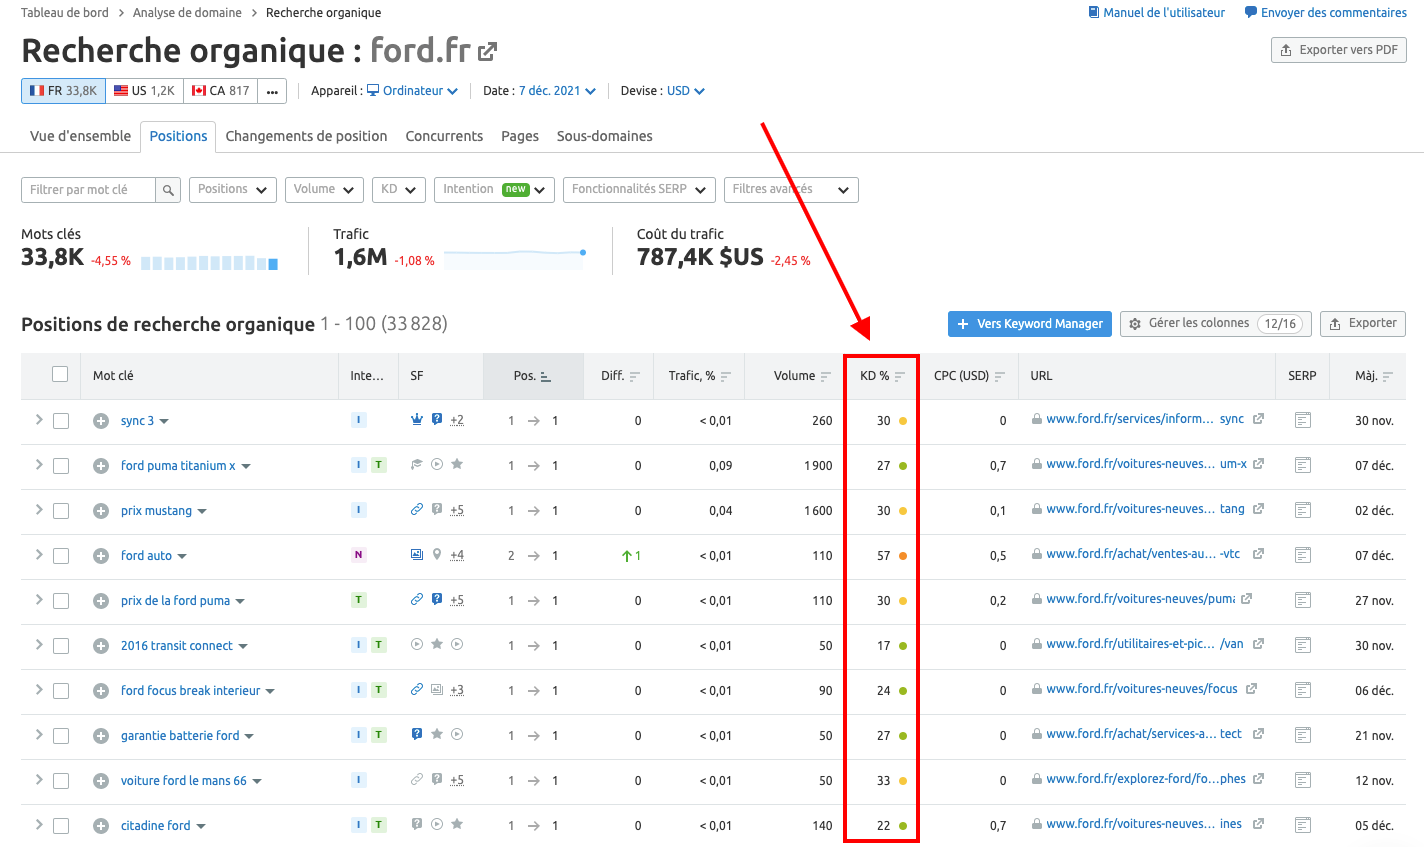Add 'ford focus break interieur' with plus icon
The width and height of the screenshot is (1424, 847).
coord(101,691)
